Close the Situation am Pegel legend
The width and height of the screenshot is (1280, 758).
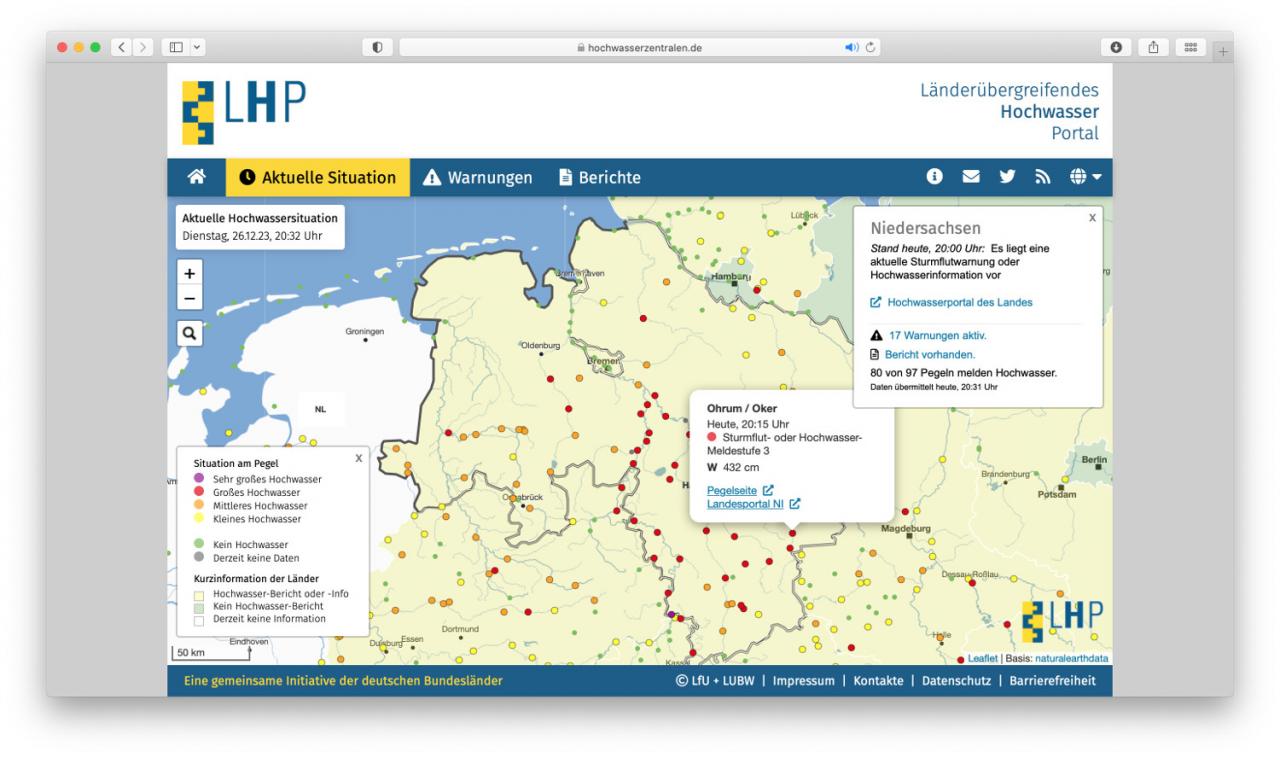click(x=359, y=457)
